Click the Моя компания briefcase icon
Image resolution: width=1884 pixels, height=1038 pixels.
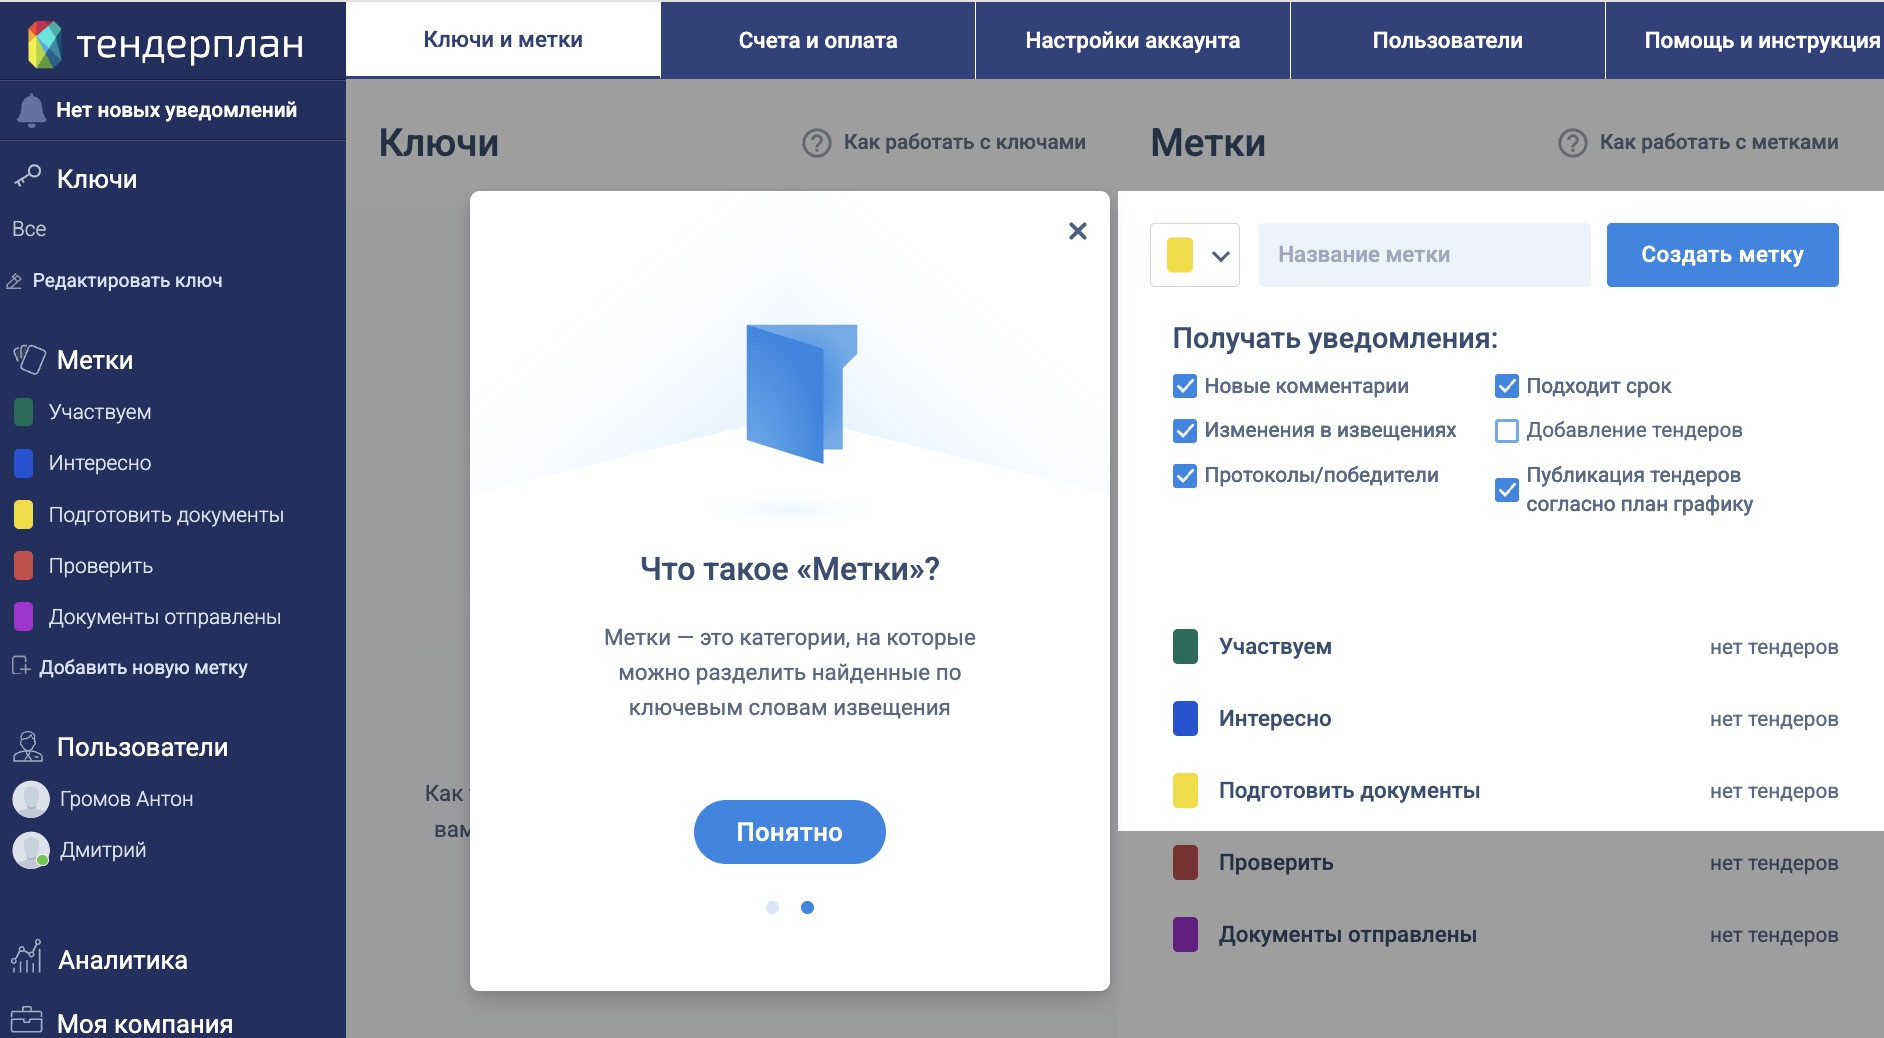click(27, 1020)
